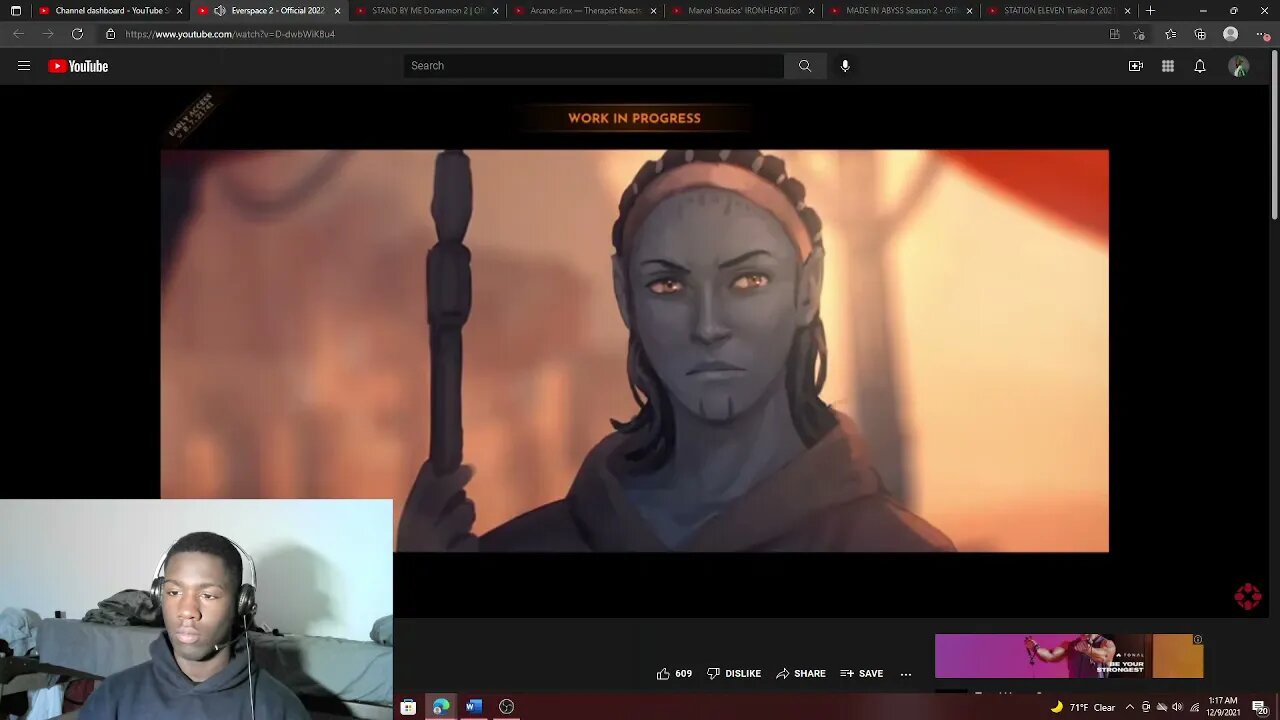
Task: View site information via lock icon
Action: point(110,34)
